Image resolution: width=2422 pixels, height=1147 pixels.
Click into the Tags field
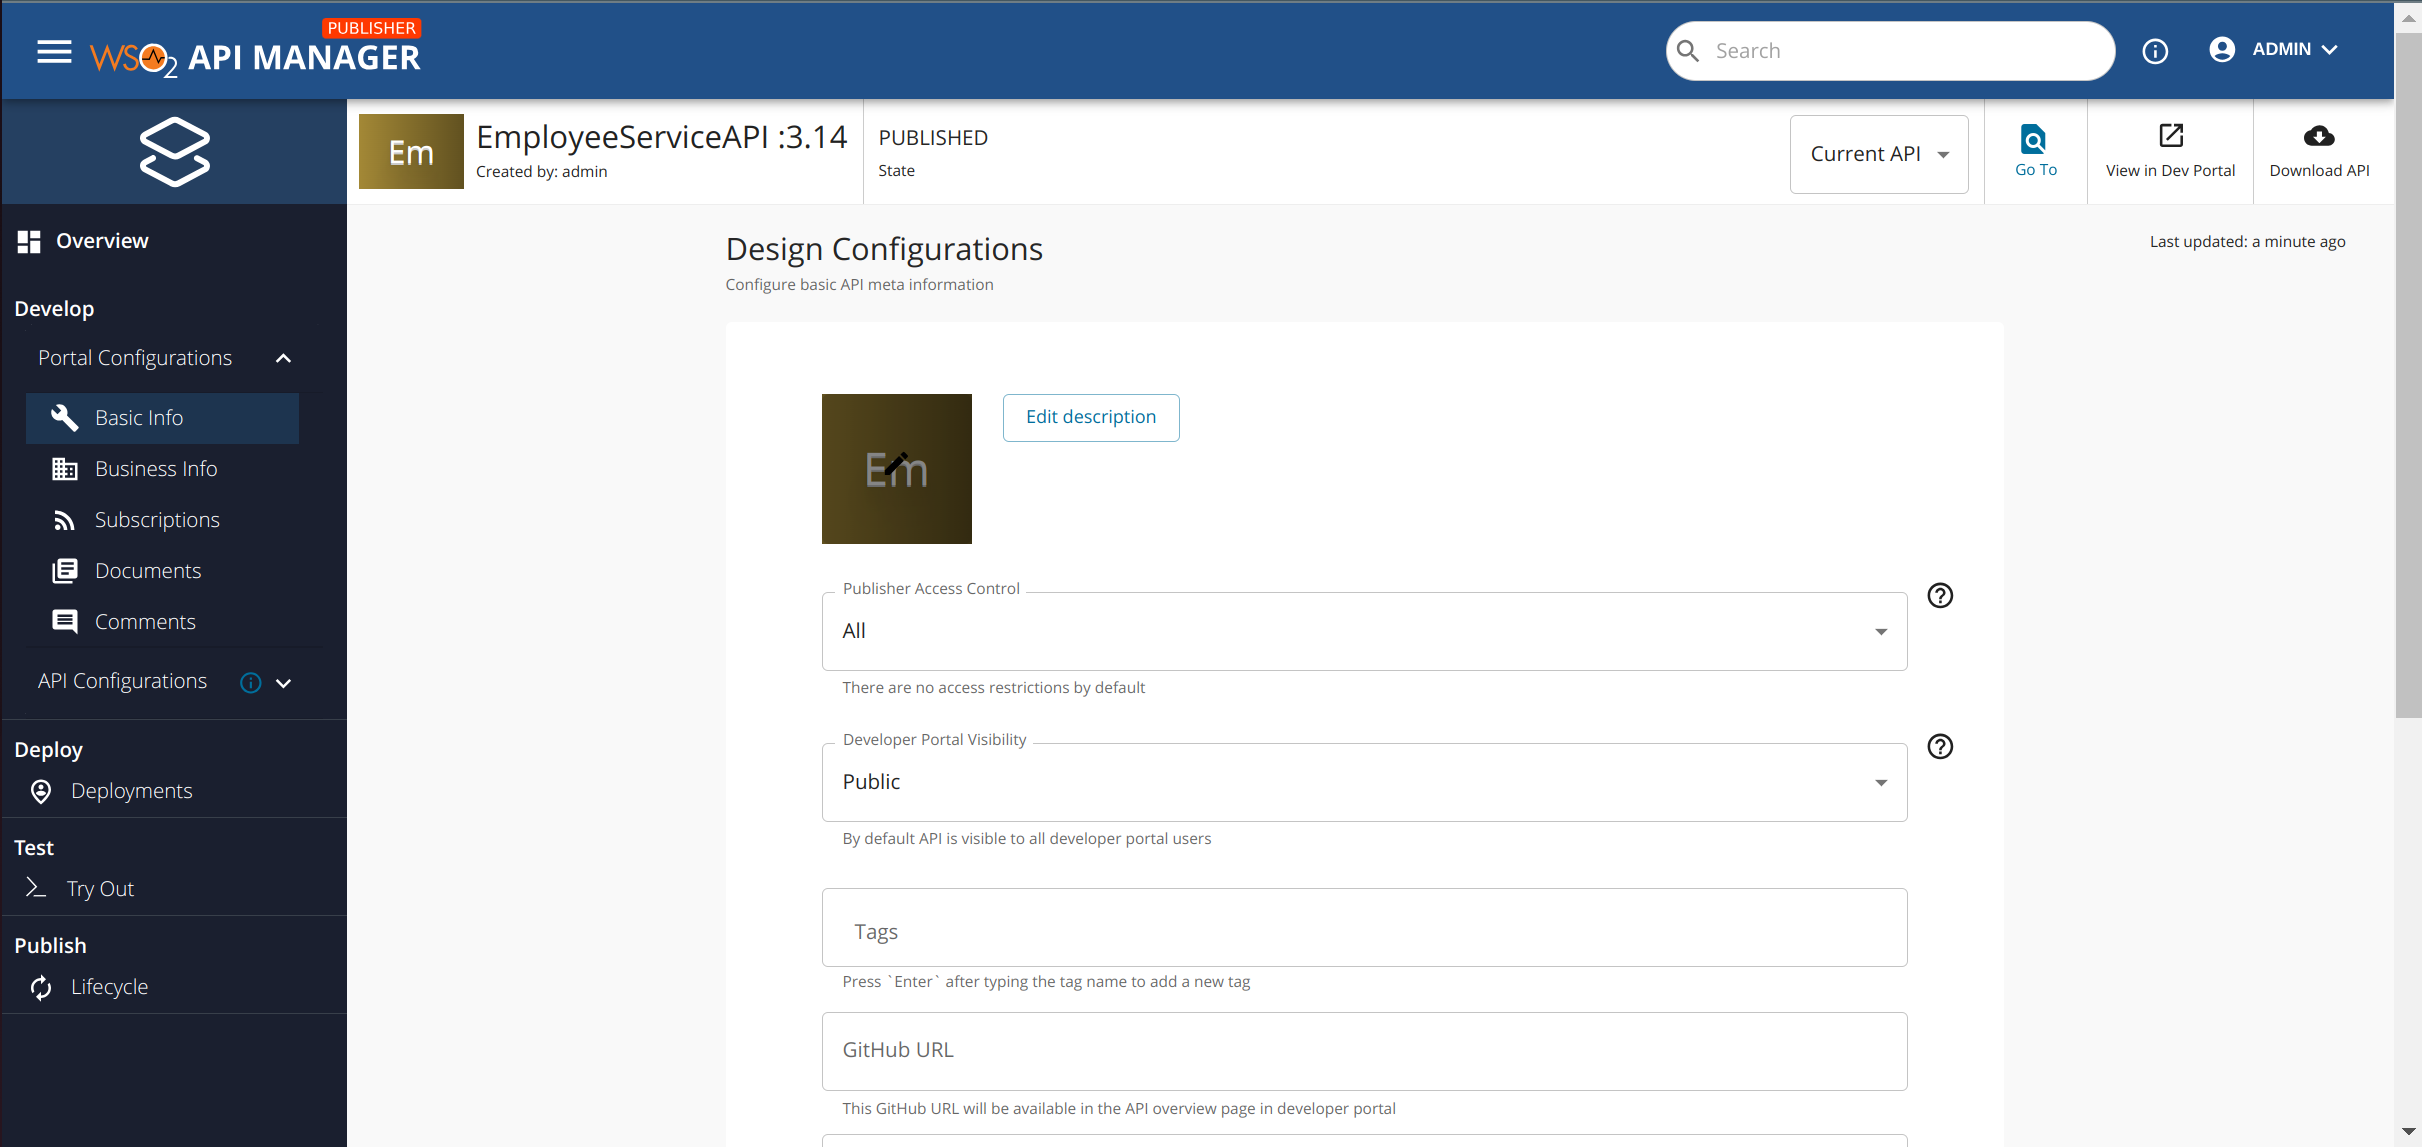(x=1364, y=928)
